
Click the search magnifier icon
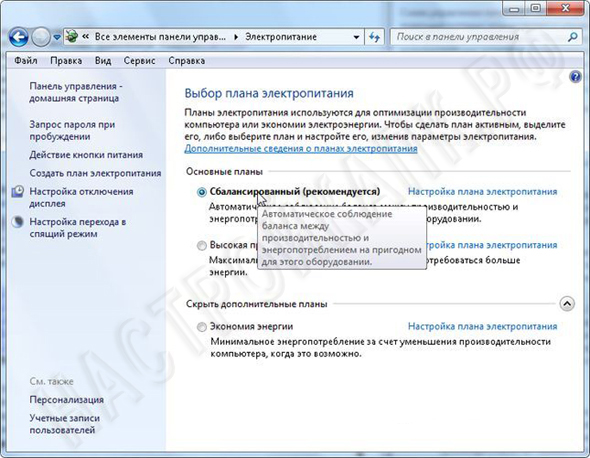572,37
